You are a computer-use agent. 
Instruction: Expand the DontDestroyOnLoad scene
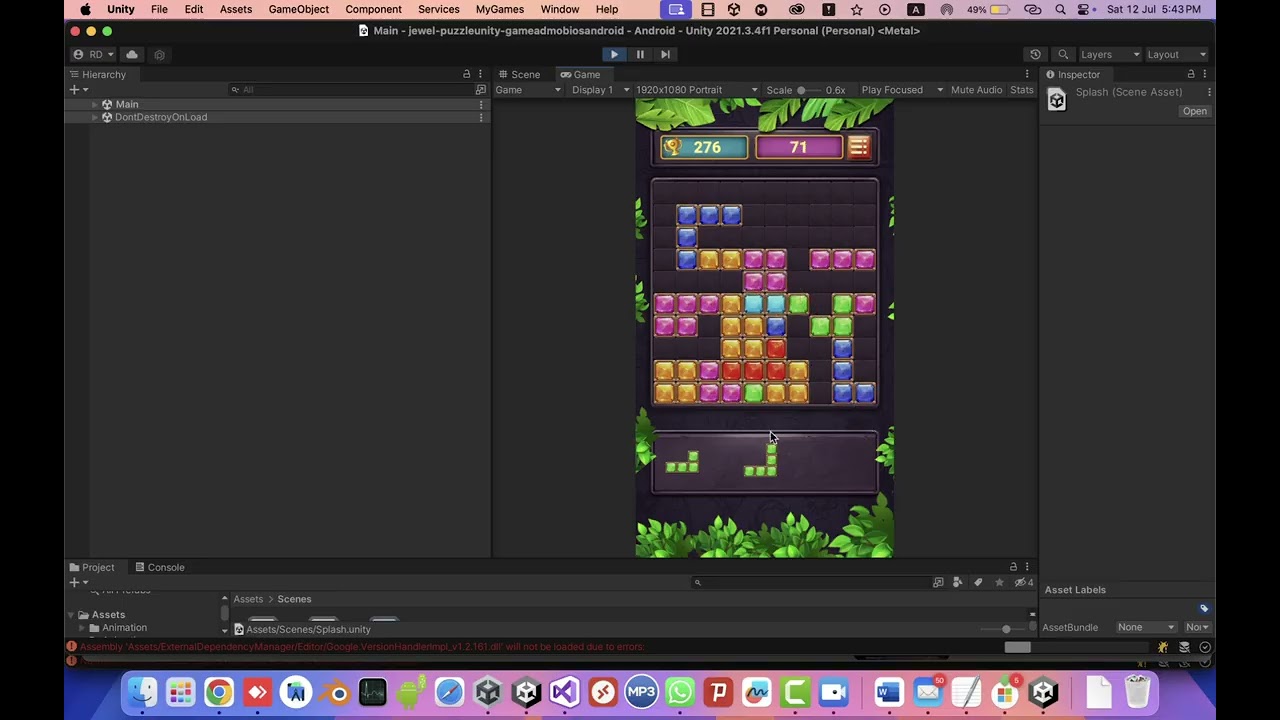tap(95, 117)
